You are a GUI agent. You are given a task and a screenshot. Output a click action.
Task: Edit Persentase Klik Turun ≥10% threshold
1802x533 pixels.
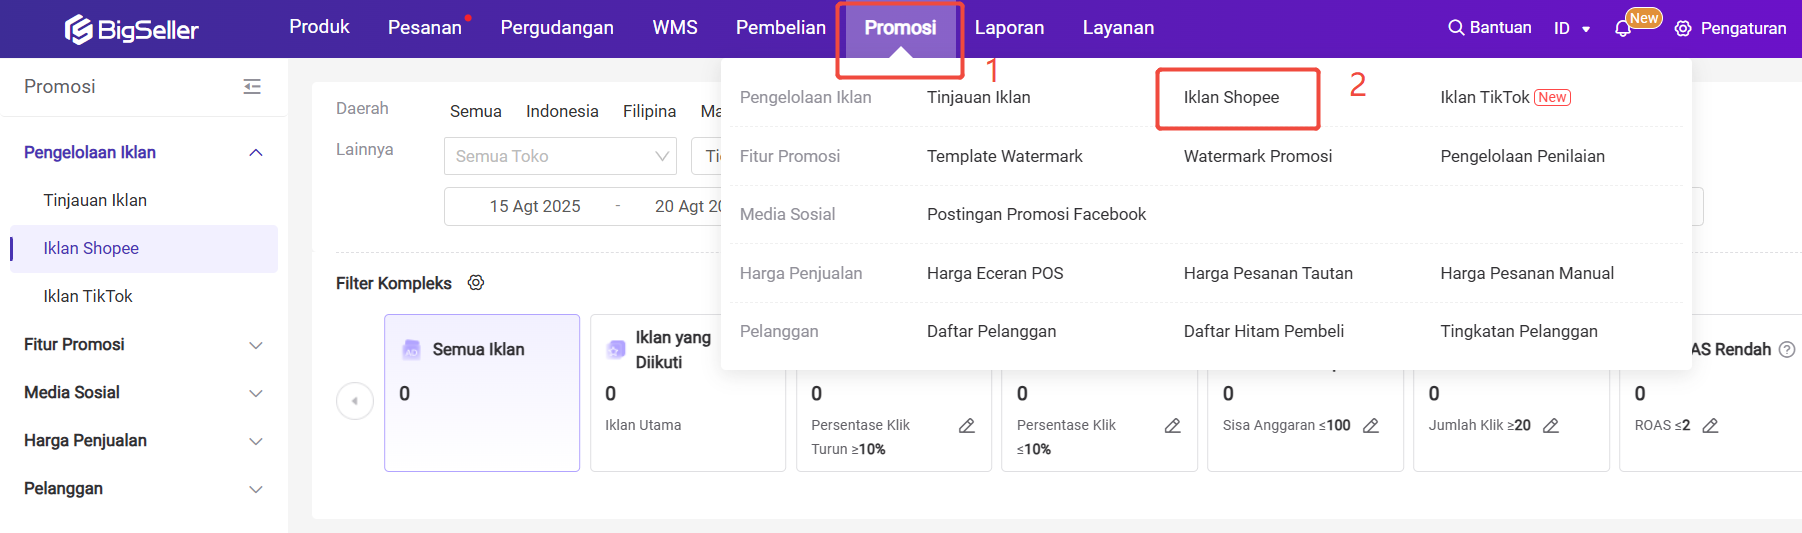967,426
